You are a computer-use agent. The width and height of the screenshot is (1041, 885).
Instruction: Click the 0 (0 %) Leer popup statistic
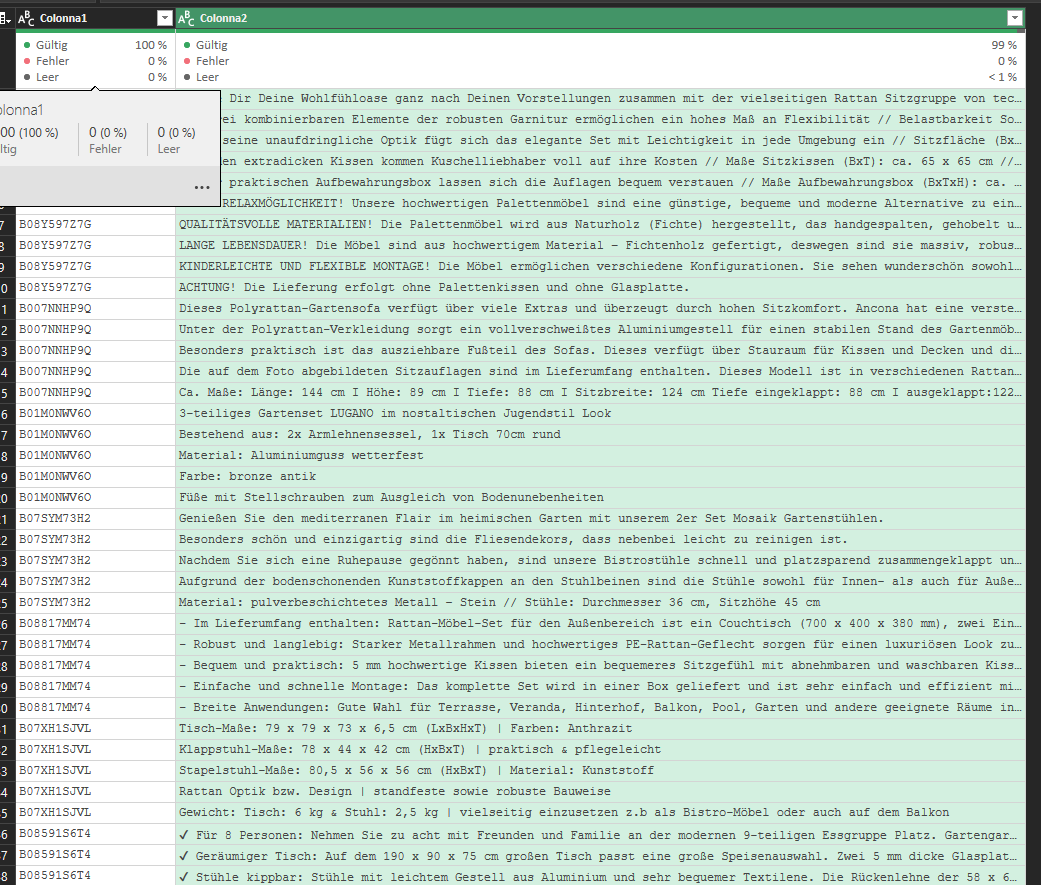[x=176, y=140]
